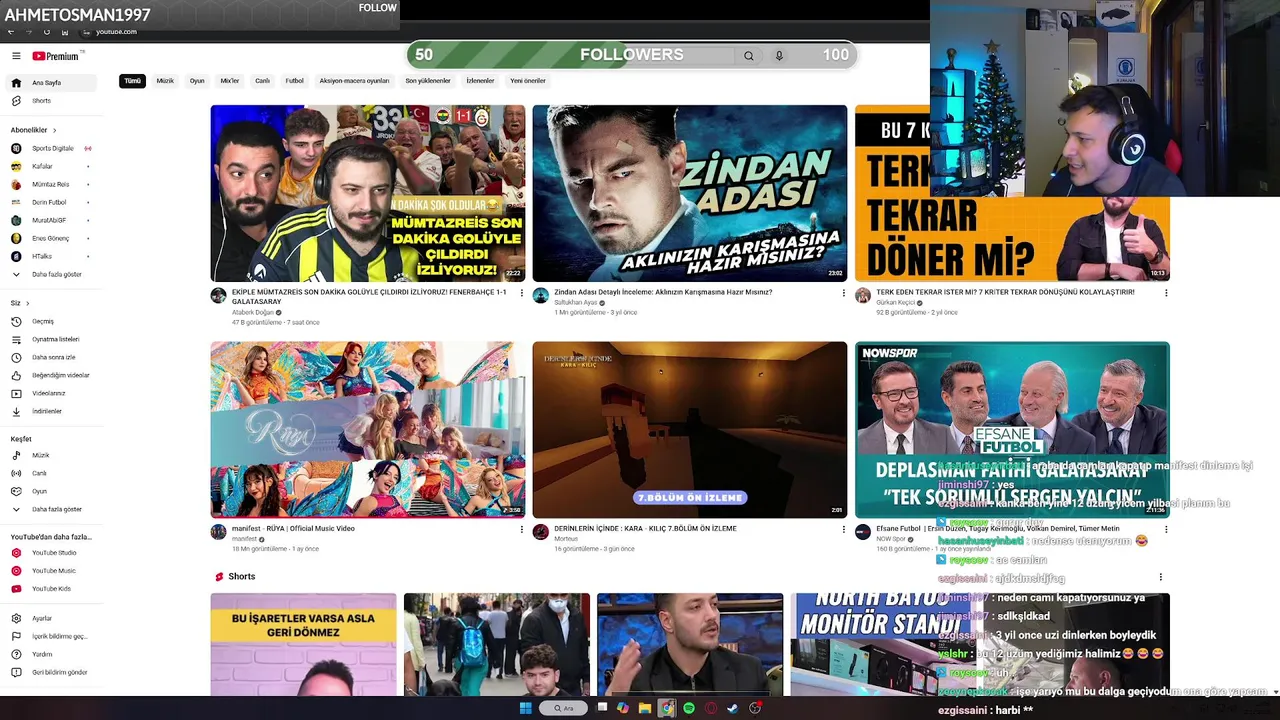
Task: Open İçerik bildirme geçmişi report history
Action: pos(50,636)
